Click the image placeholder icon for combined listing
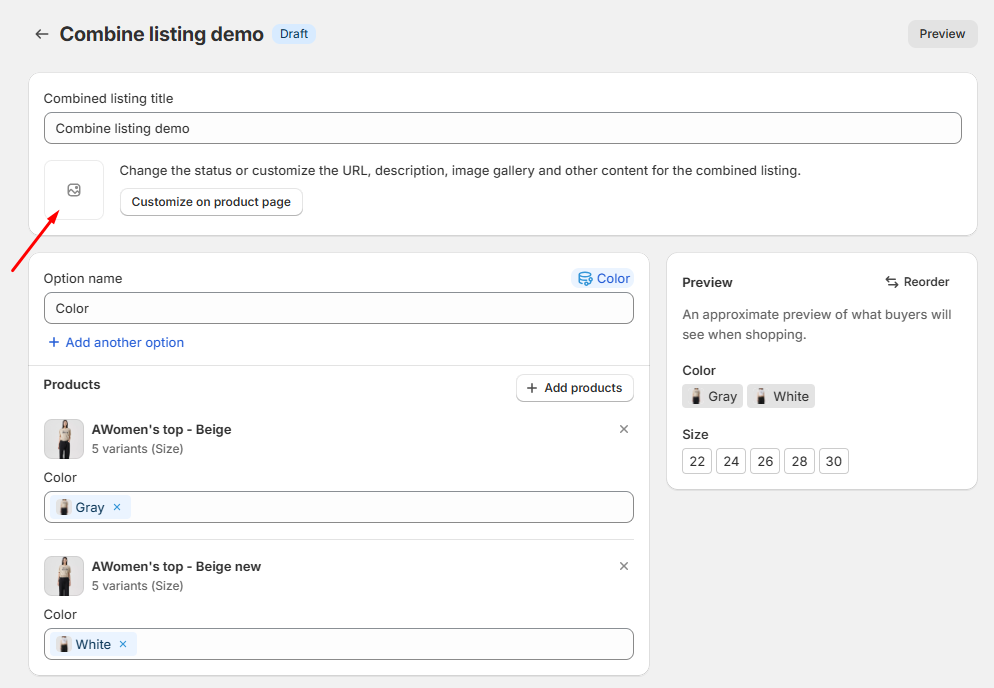This screenshot has width=994, height=688. tap(74, 190)
